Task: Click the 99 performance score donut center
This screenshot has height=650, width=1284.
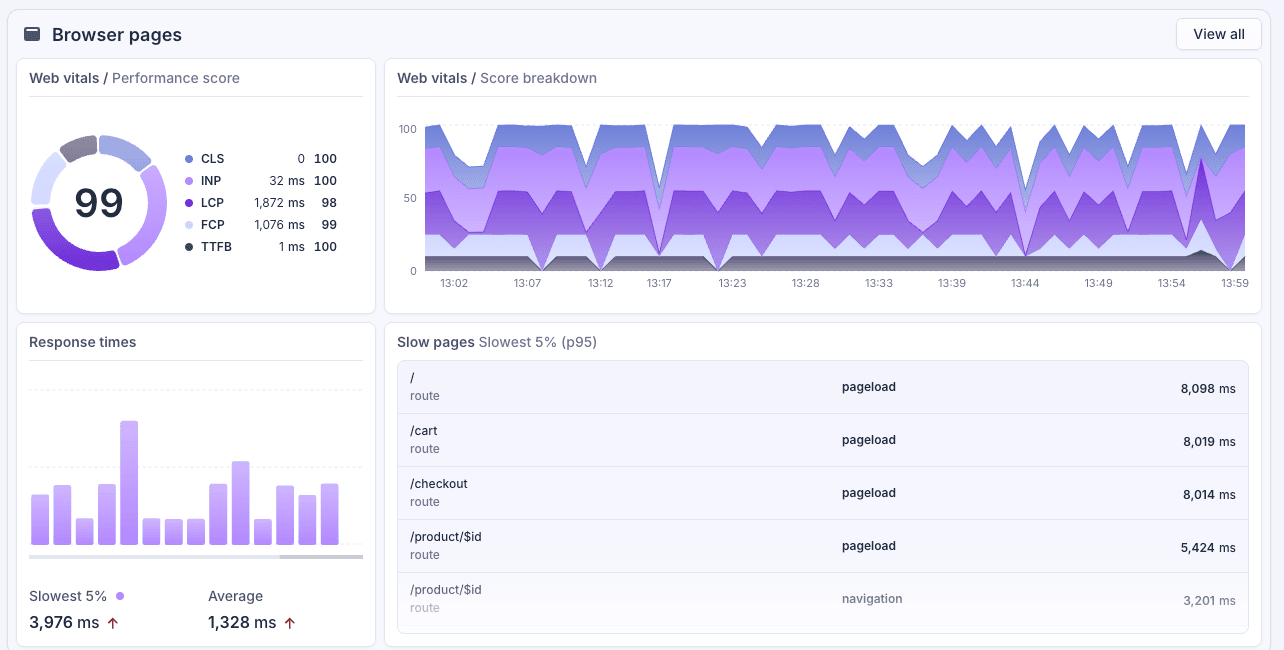Action: (x=99, y=203)
